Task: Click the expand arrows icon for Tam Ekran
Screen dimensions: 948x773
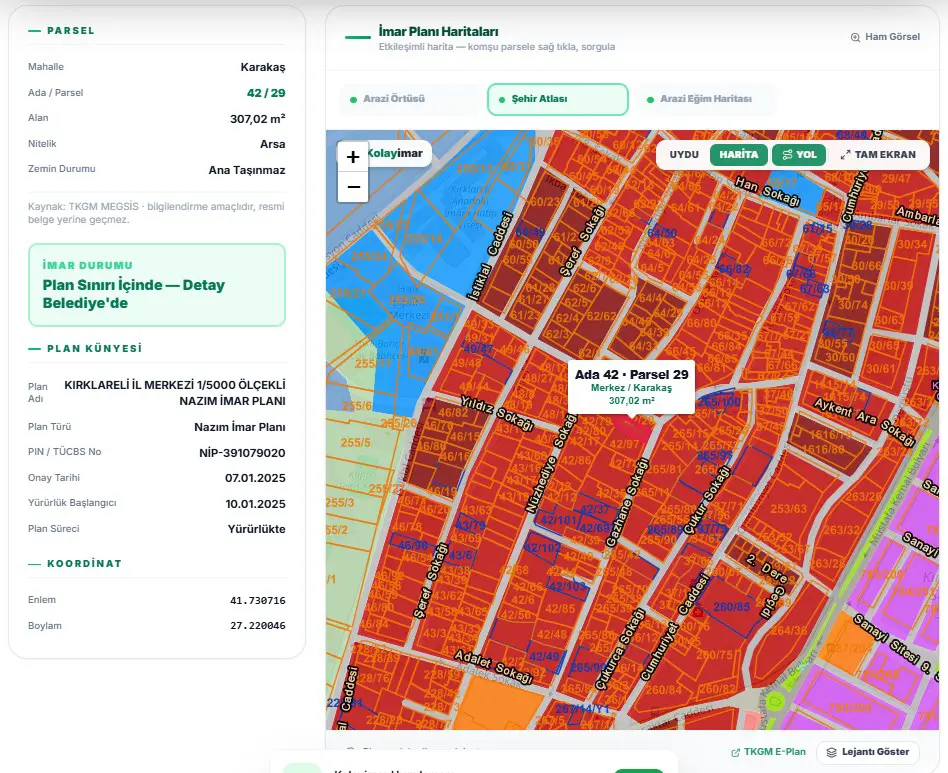Action: [845, 155]
